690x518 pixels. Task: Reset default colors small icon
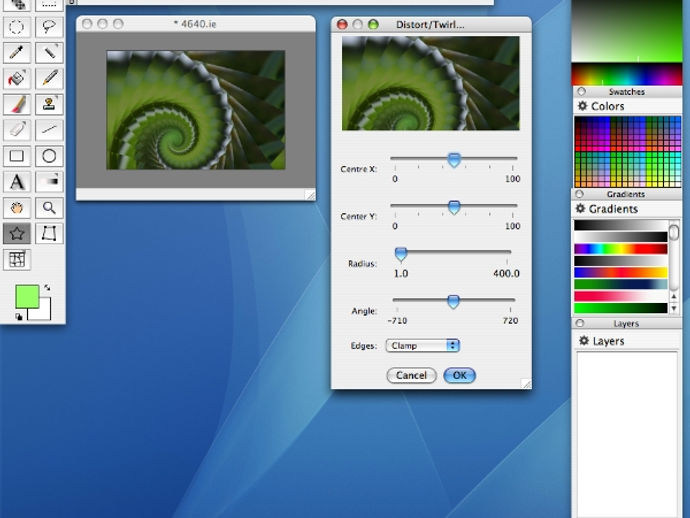[x=18, y=316]
